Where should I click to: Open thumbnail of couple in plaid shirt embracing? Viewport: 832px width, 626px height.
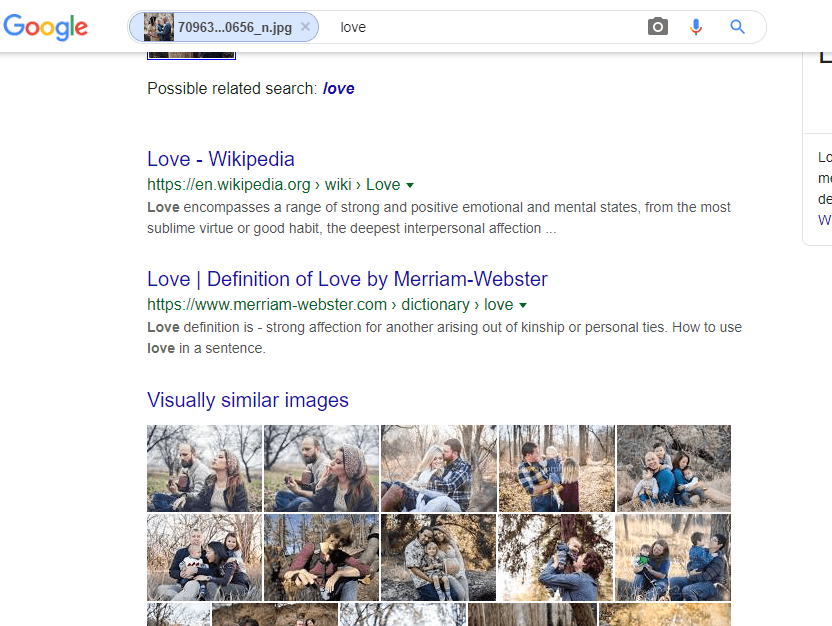coord(439,468)
